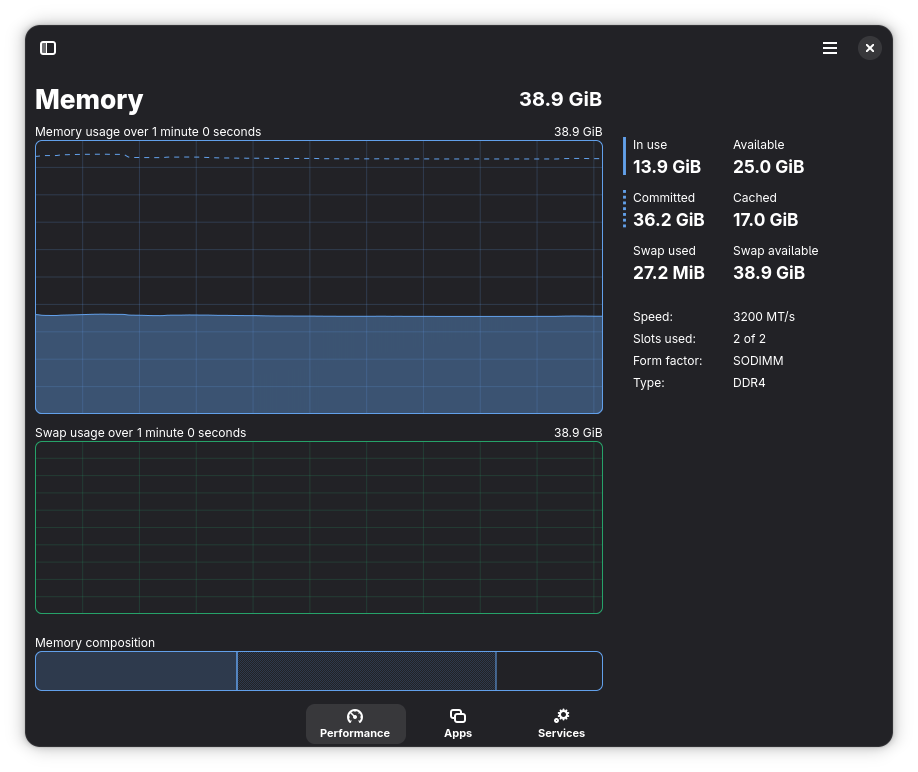The image size is (918, 772).
Task: Click the Memory composition label
Action: click(95, 643)
